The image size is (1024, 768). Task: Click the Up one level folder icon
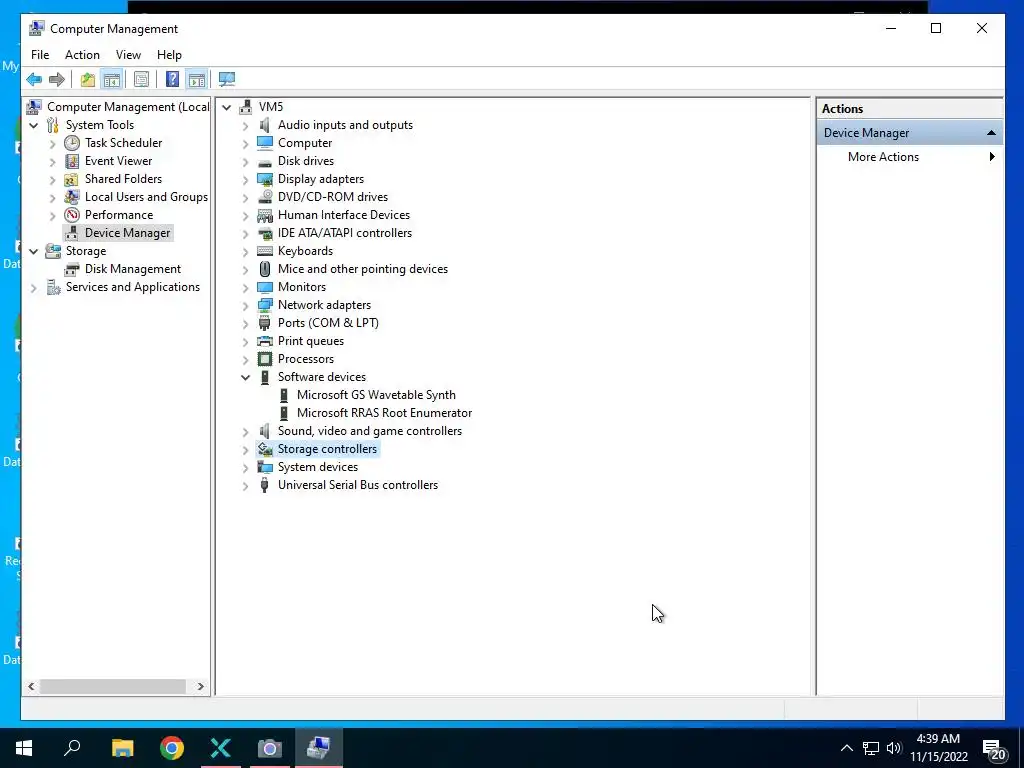click(88, 80)
